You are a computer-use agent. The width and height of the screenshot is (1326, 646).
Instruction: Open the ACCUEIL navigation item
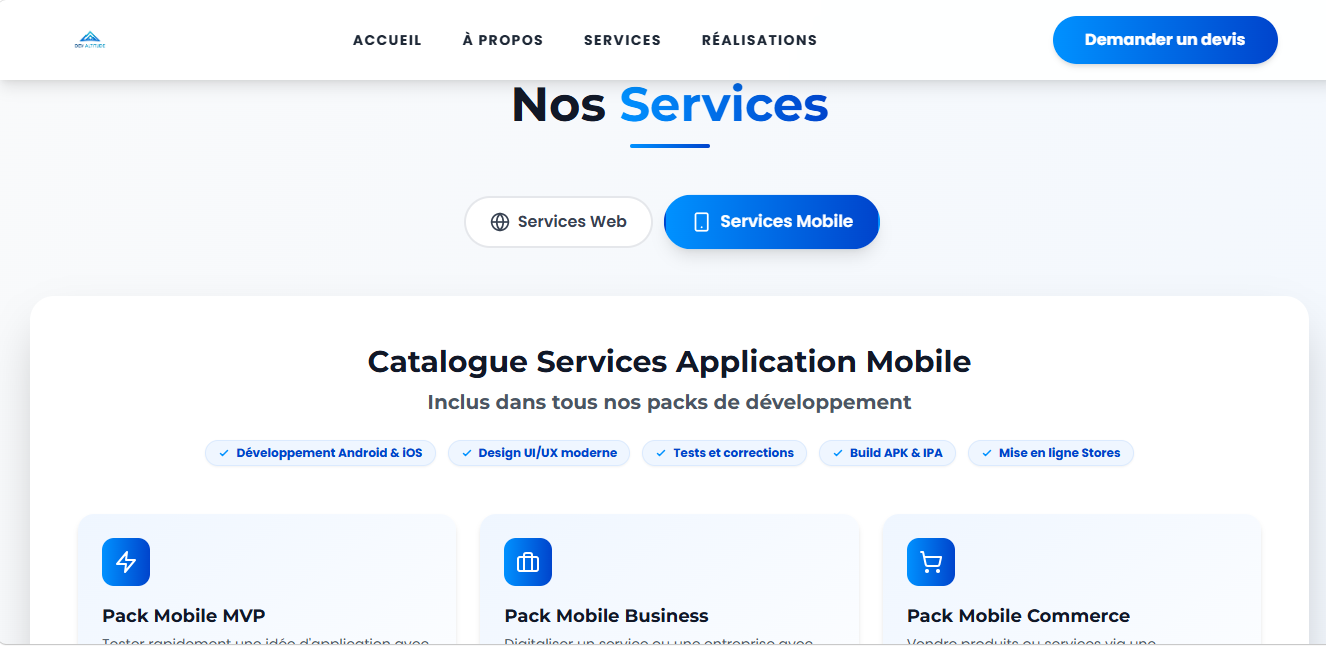tap(387, 40)
